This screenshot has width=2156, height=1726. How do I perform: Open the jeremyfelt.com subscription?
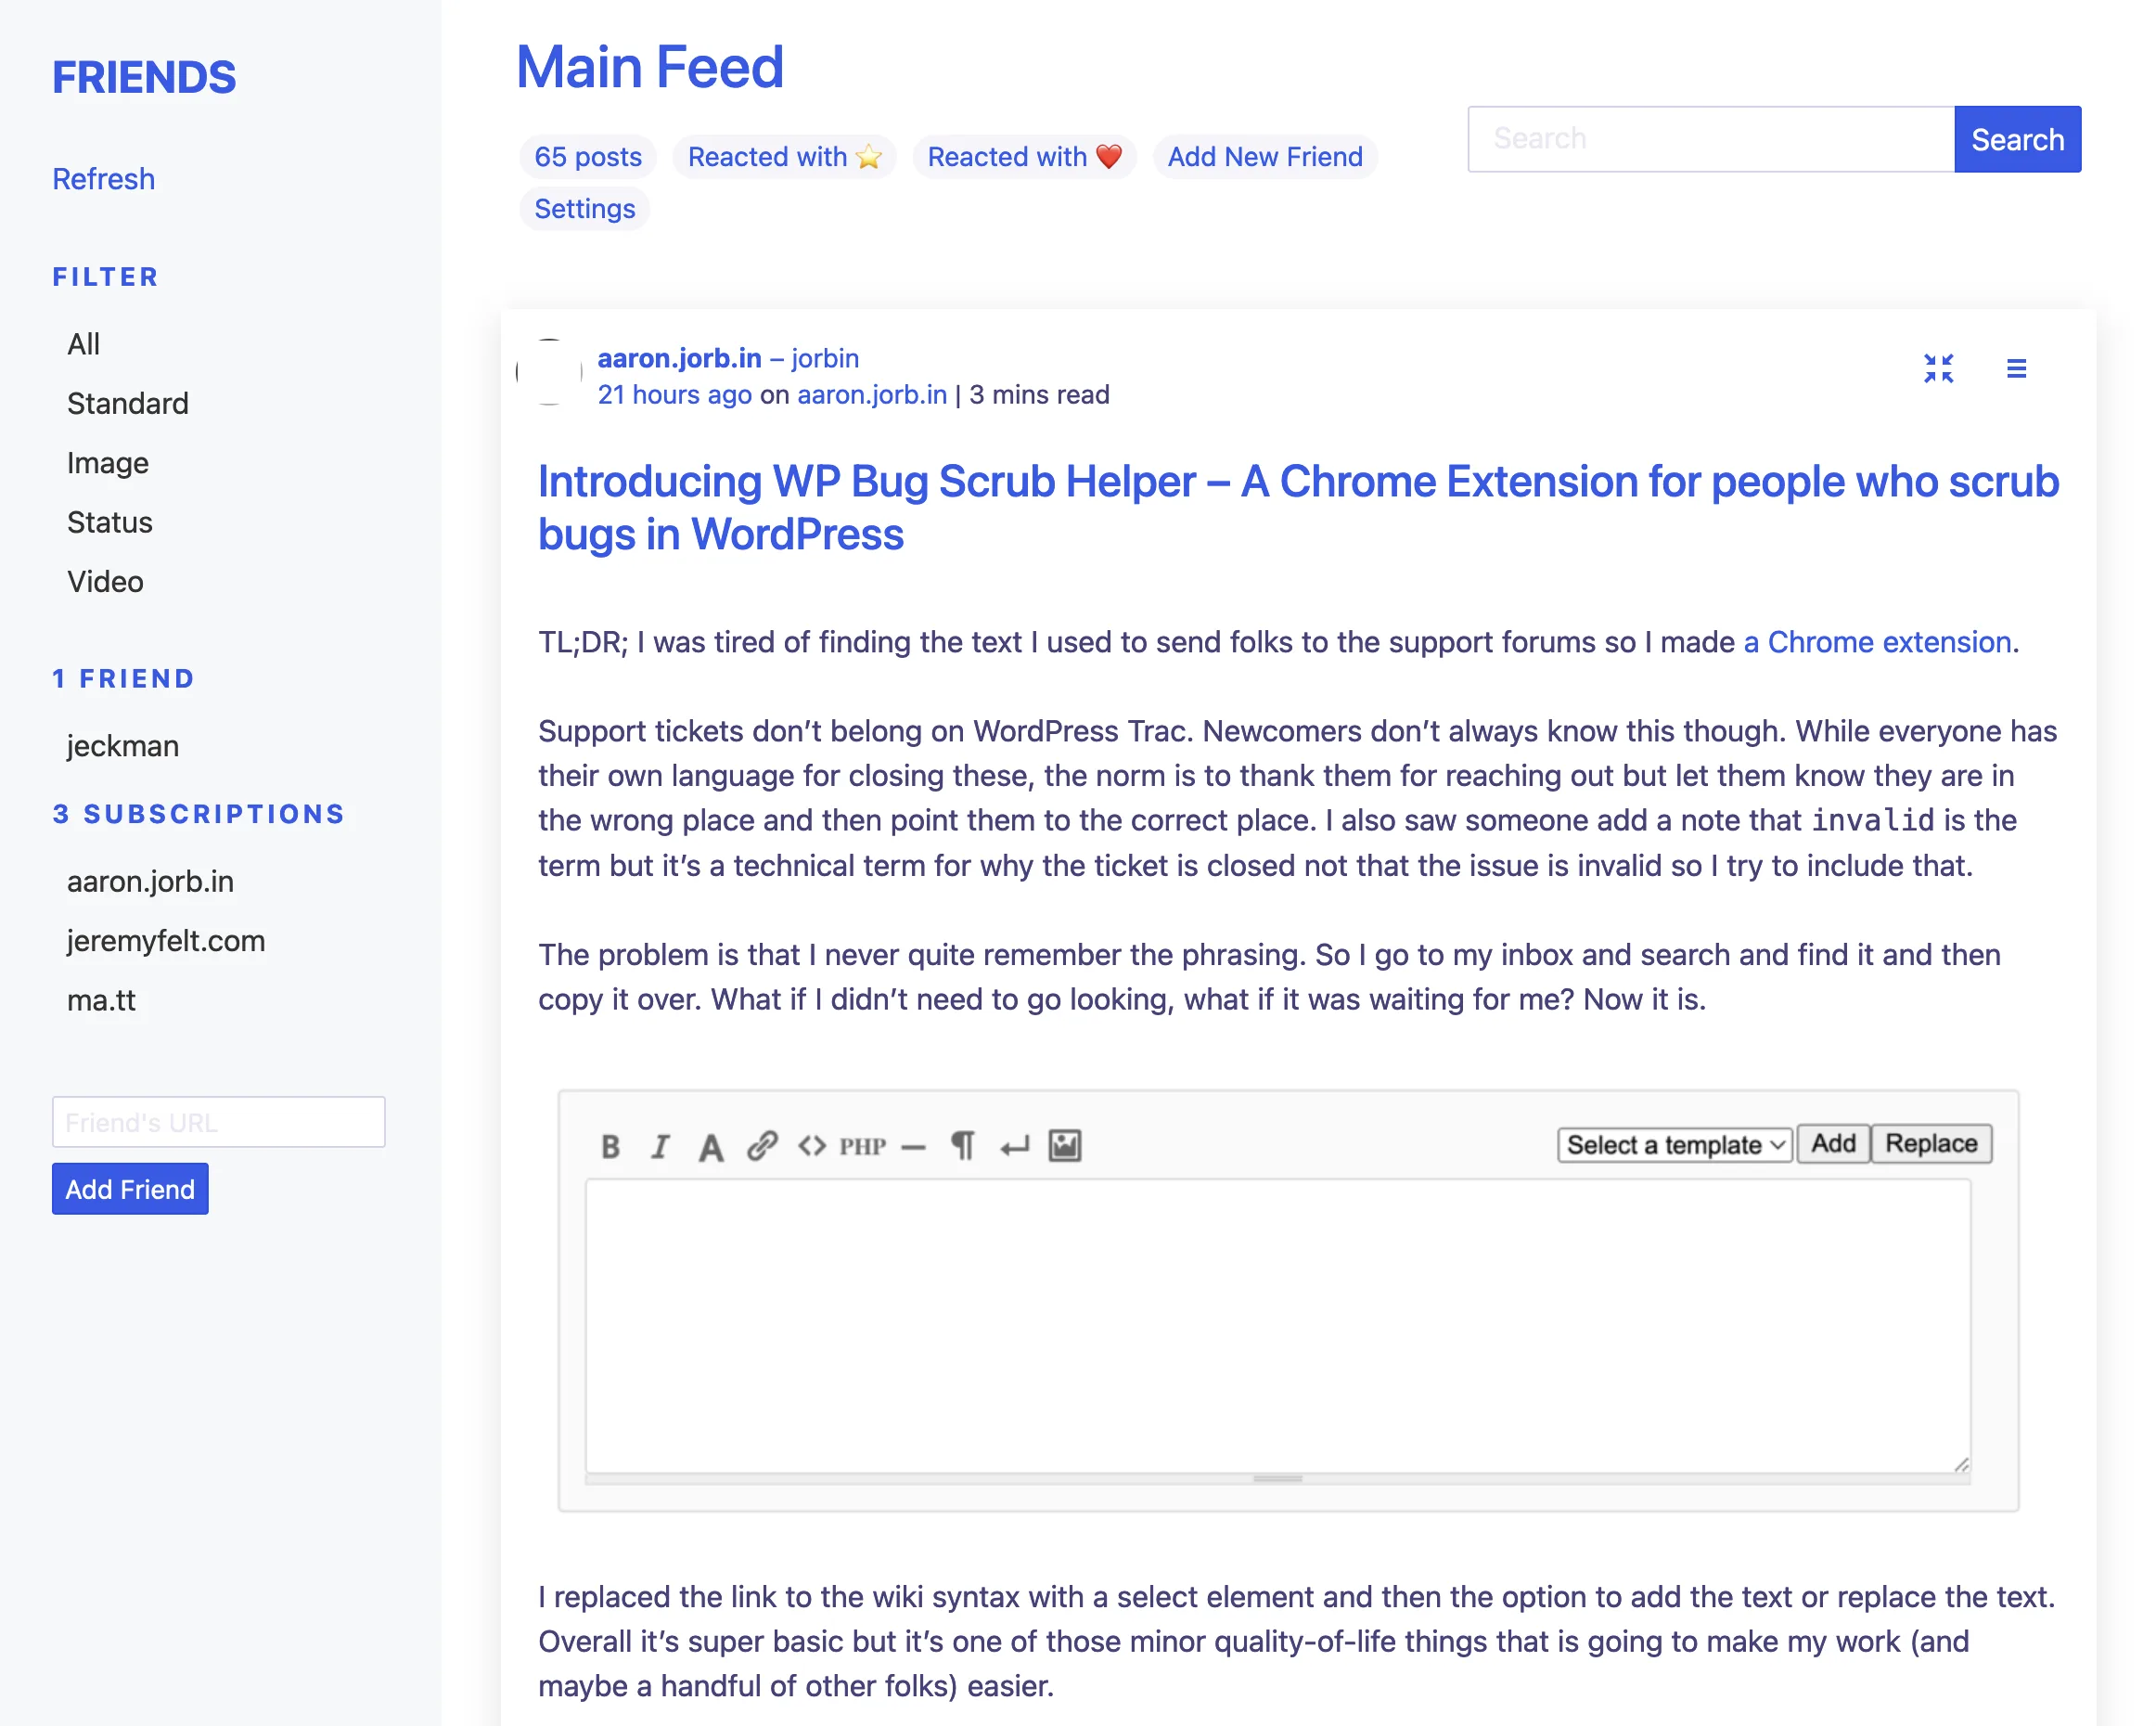166,941
